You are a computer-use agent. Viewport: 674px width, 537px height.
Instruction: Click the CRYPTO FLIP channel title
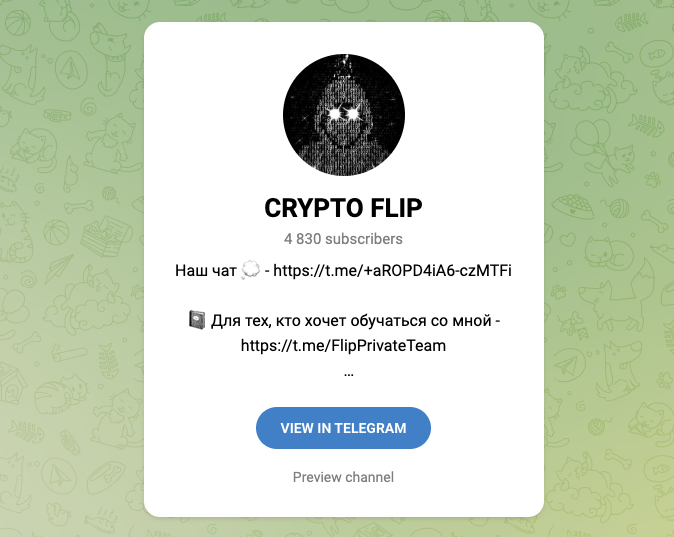pyautogui.click(x=343, y=208)
